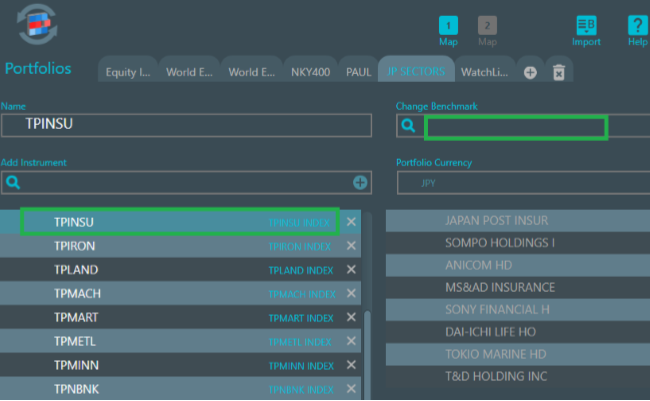Remove TPMINN instrument with X
The height and width of the screenshot is (401, 650).
pos(351,365)
